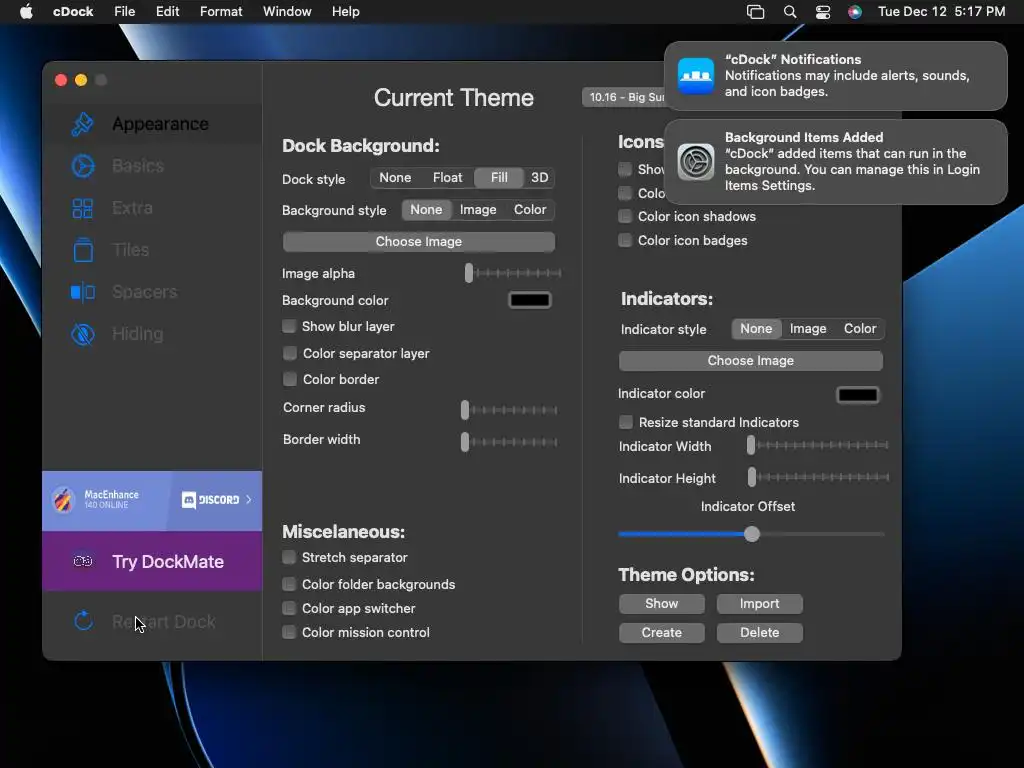The image size is (1024, 768).
Task: Click the Indicator Offset slider track
Action: [751, 534]
